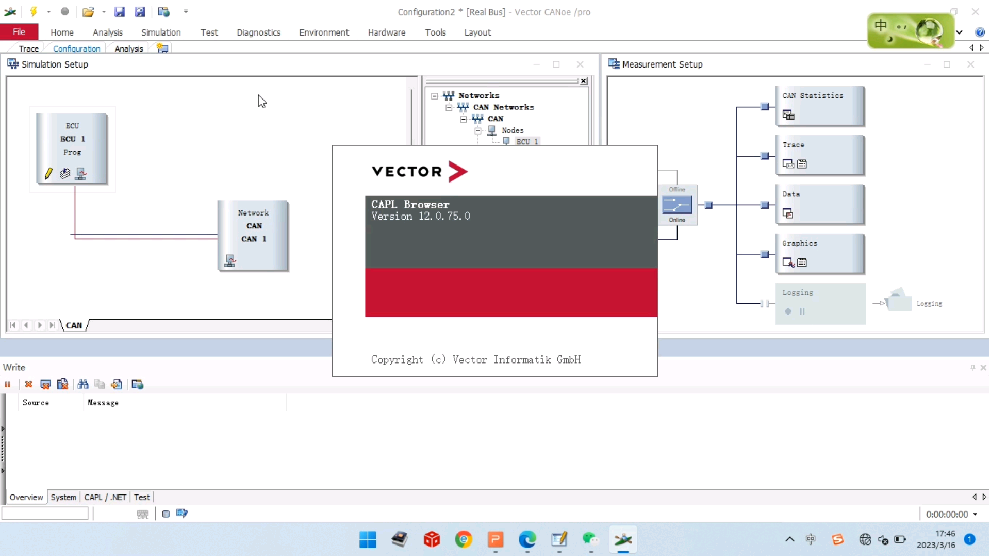
Task: Click the input field in the status bar
Action: (45, 514)
